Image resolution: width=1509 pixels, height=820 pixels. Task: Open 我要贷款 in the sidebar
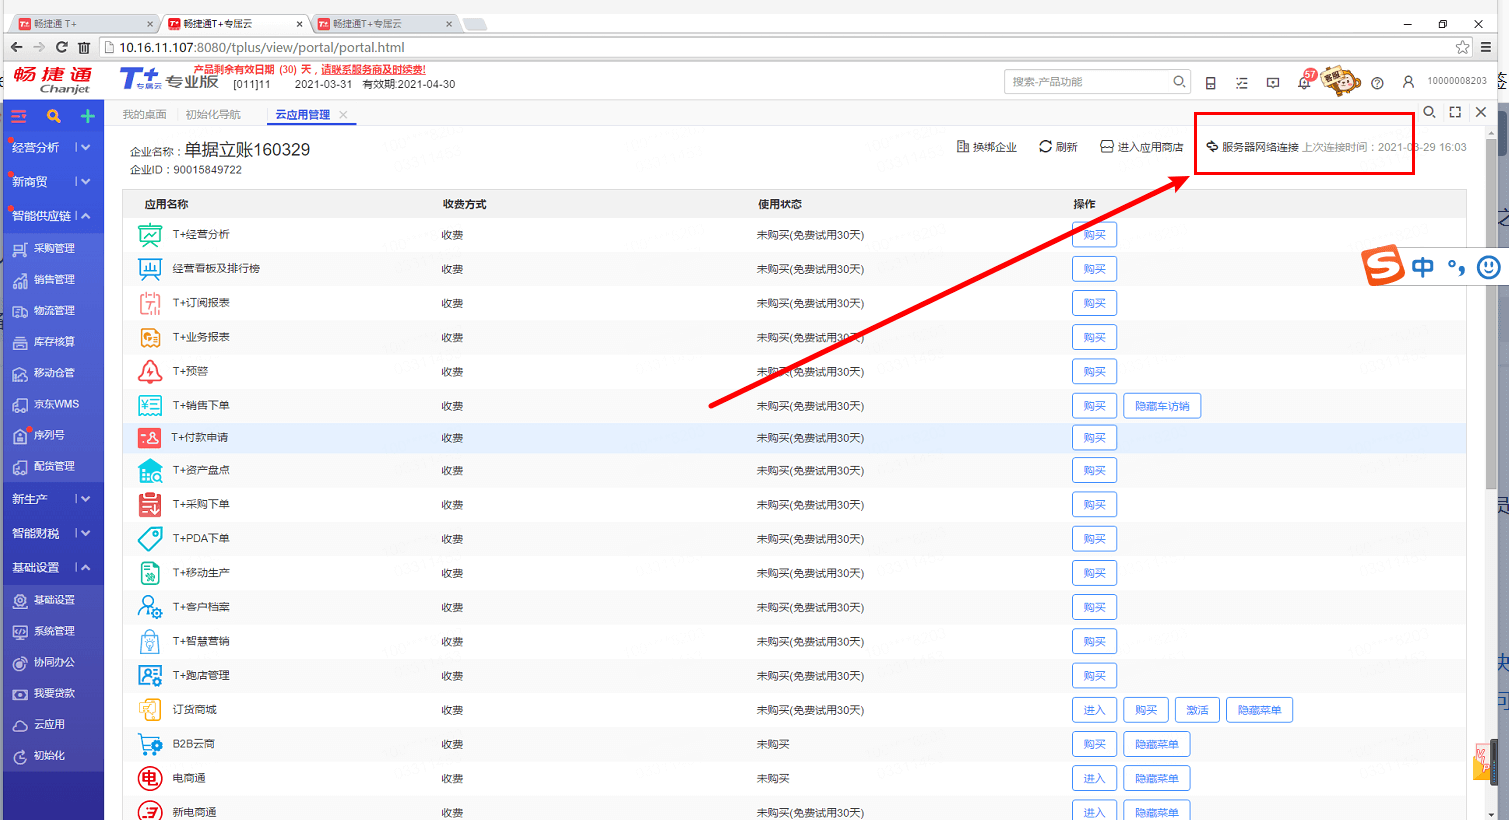[52, 693]
